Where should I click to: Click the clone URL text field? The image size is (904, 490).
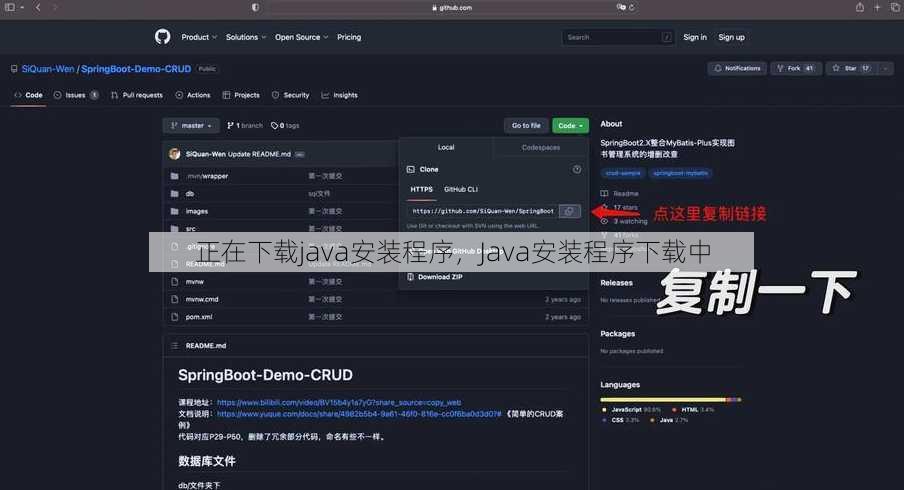pos(483,211)
